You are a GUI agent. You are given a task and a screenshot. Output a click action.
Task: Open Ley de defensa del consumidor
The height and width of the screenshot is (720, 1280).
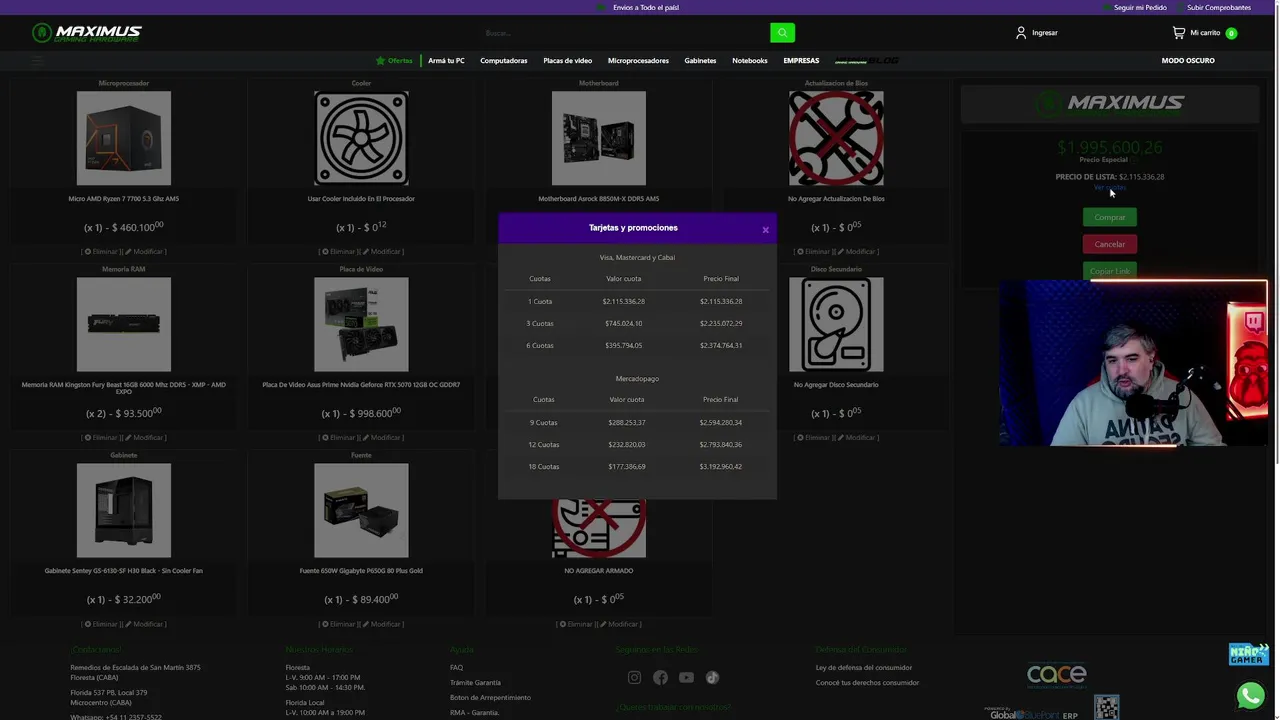[864, 668]
